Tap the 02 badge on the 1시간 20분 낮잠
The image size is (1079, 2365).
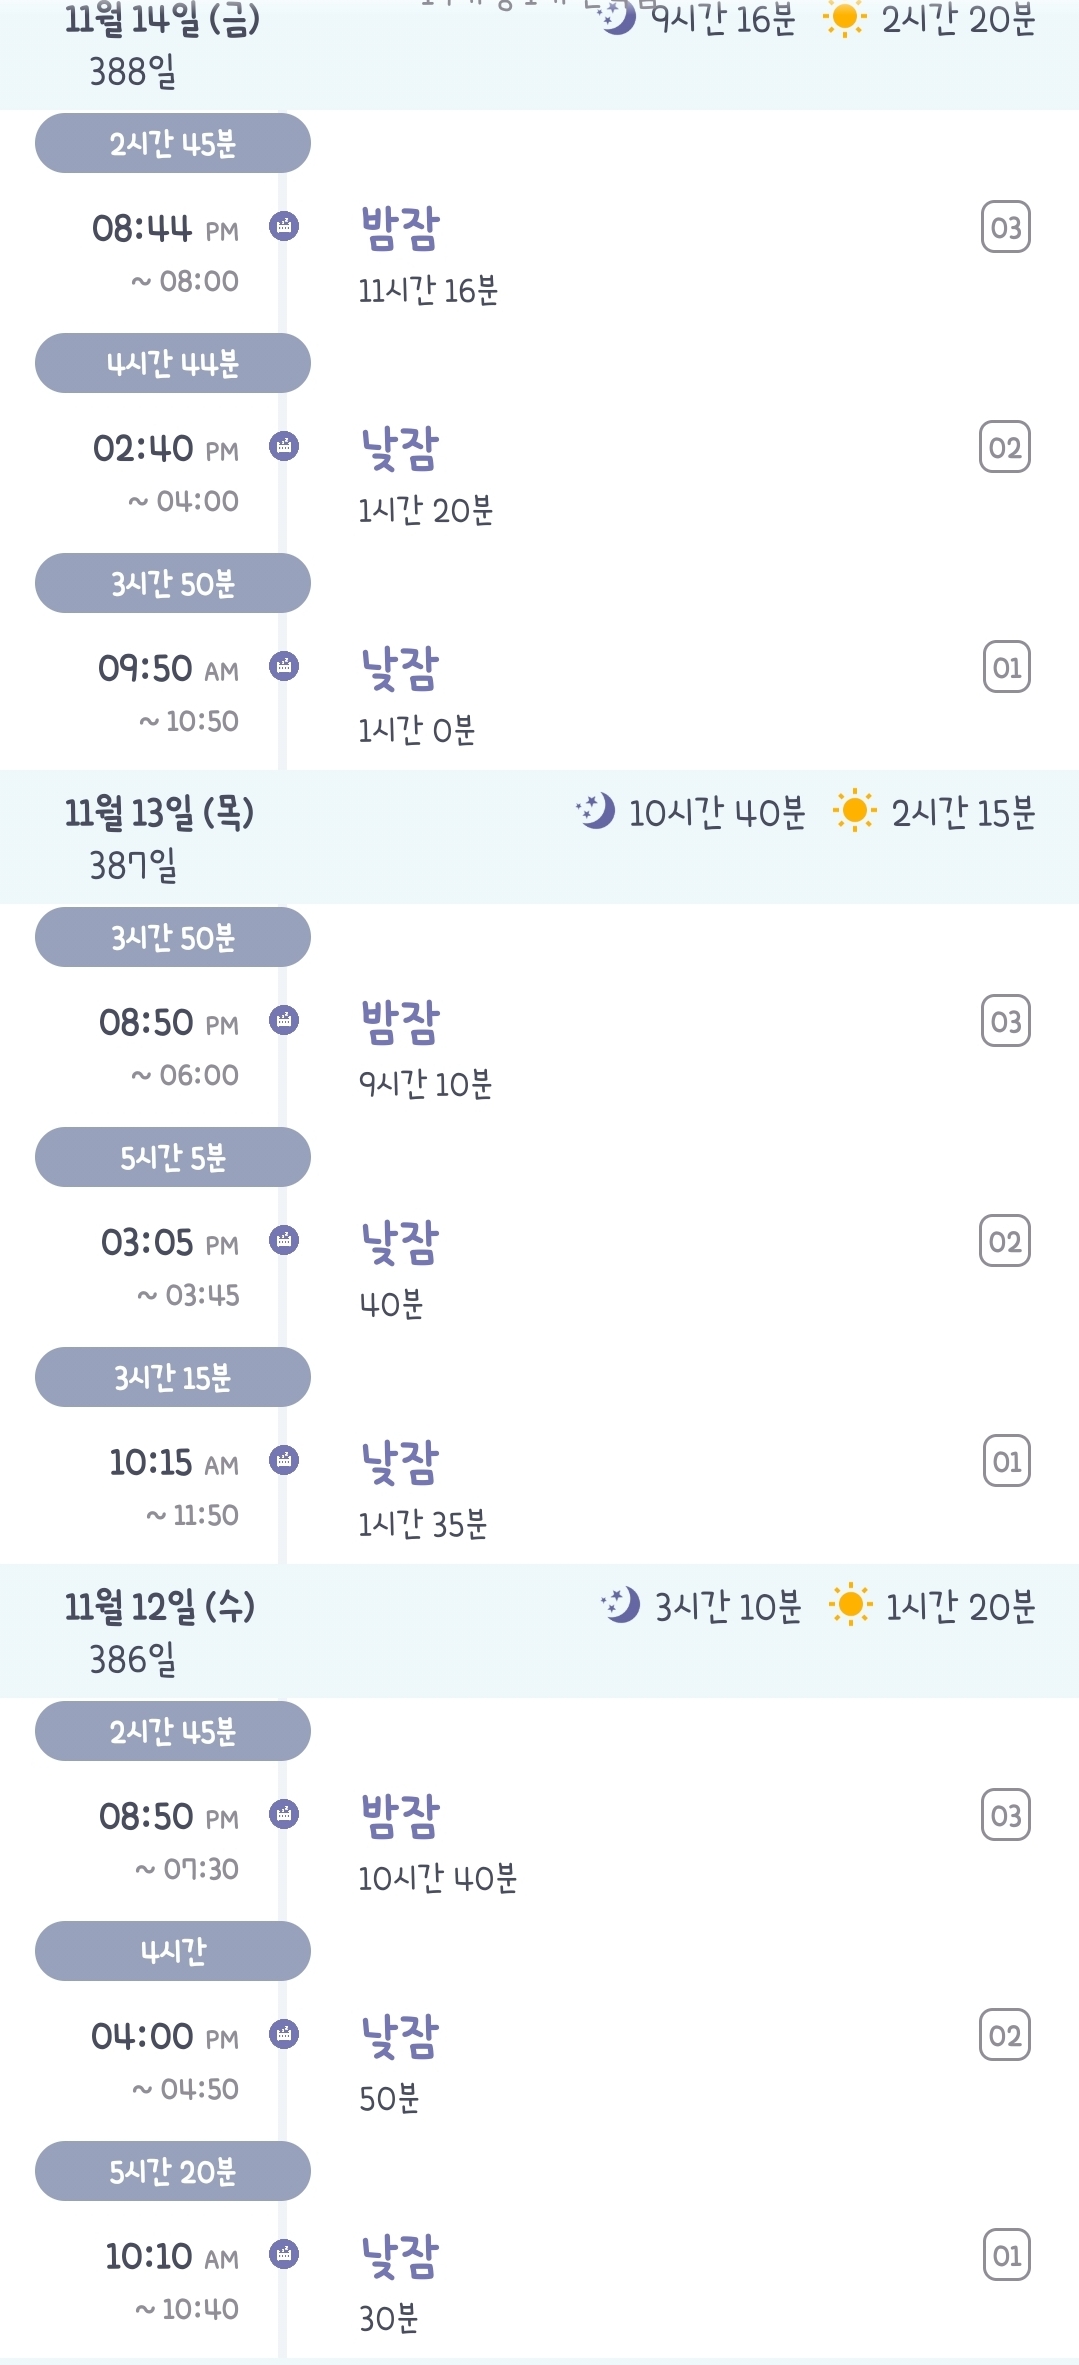tap(1005, 447)
